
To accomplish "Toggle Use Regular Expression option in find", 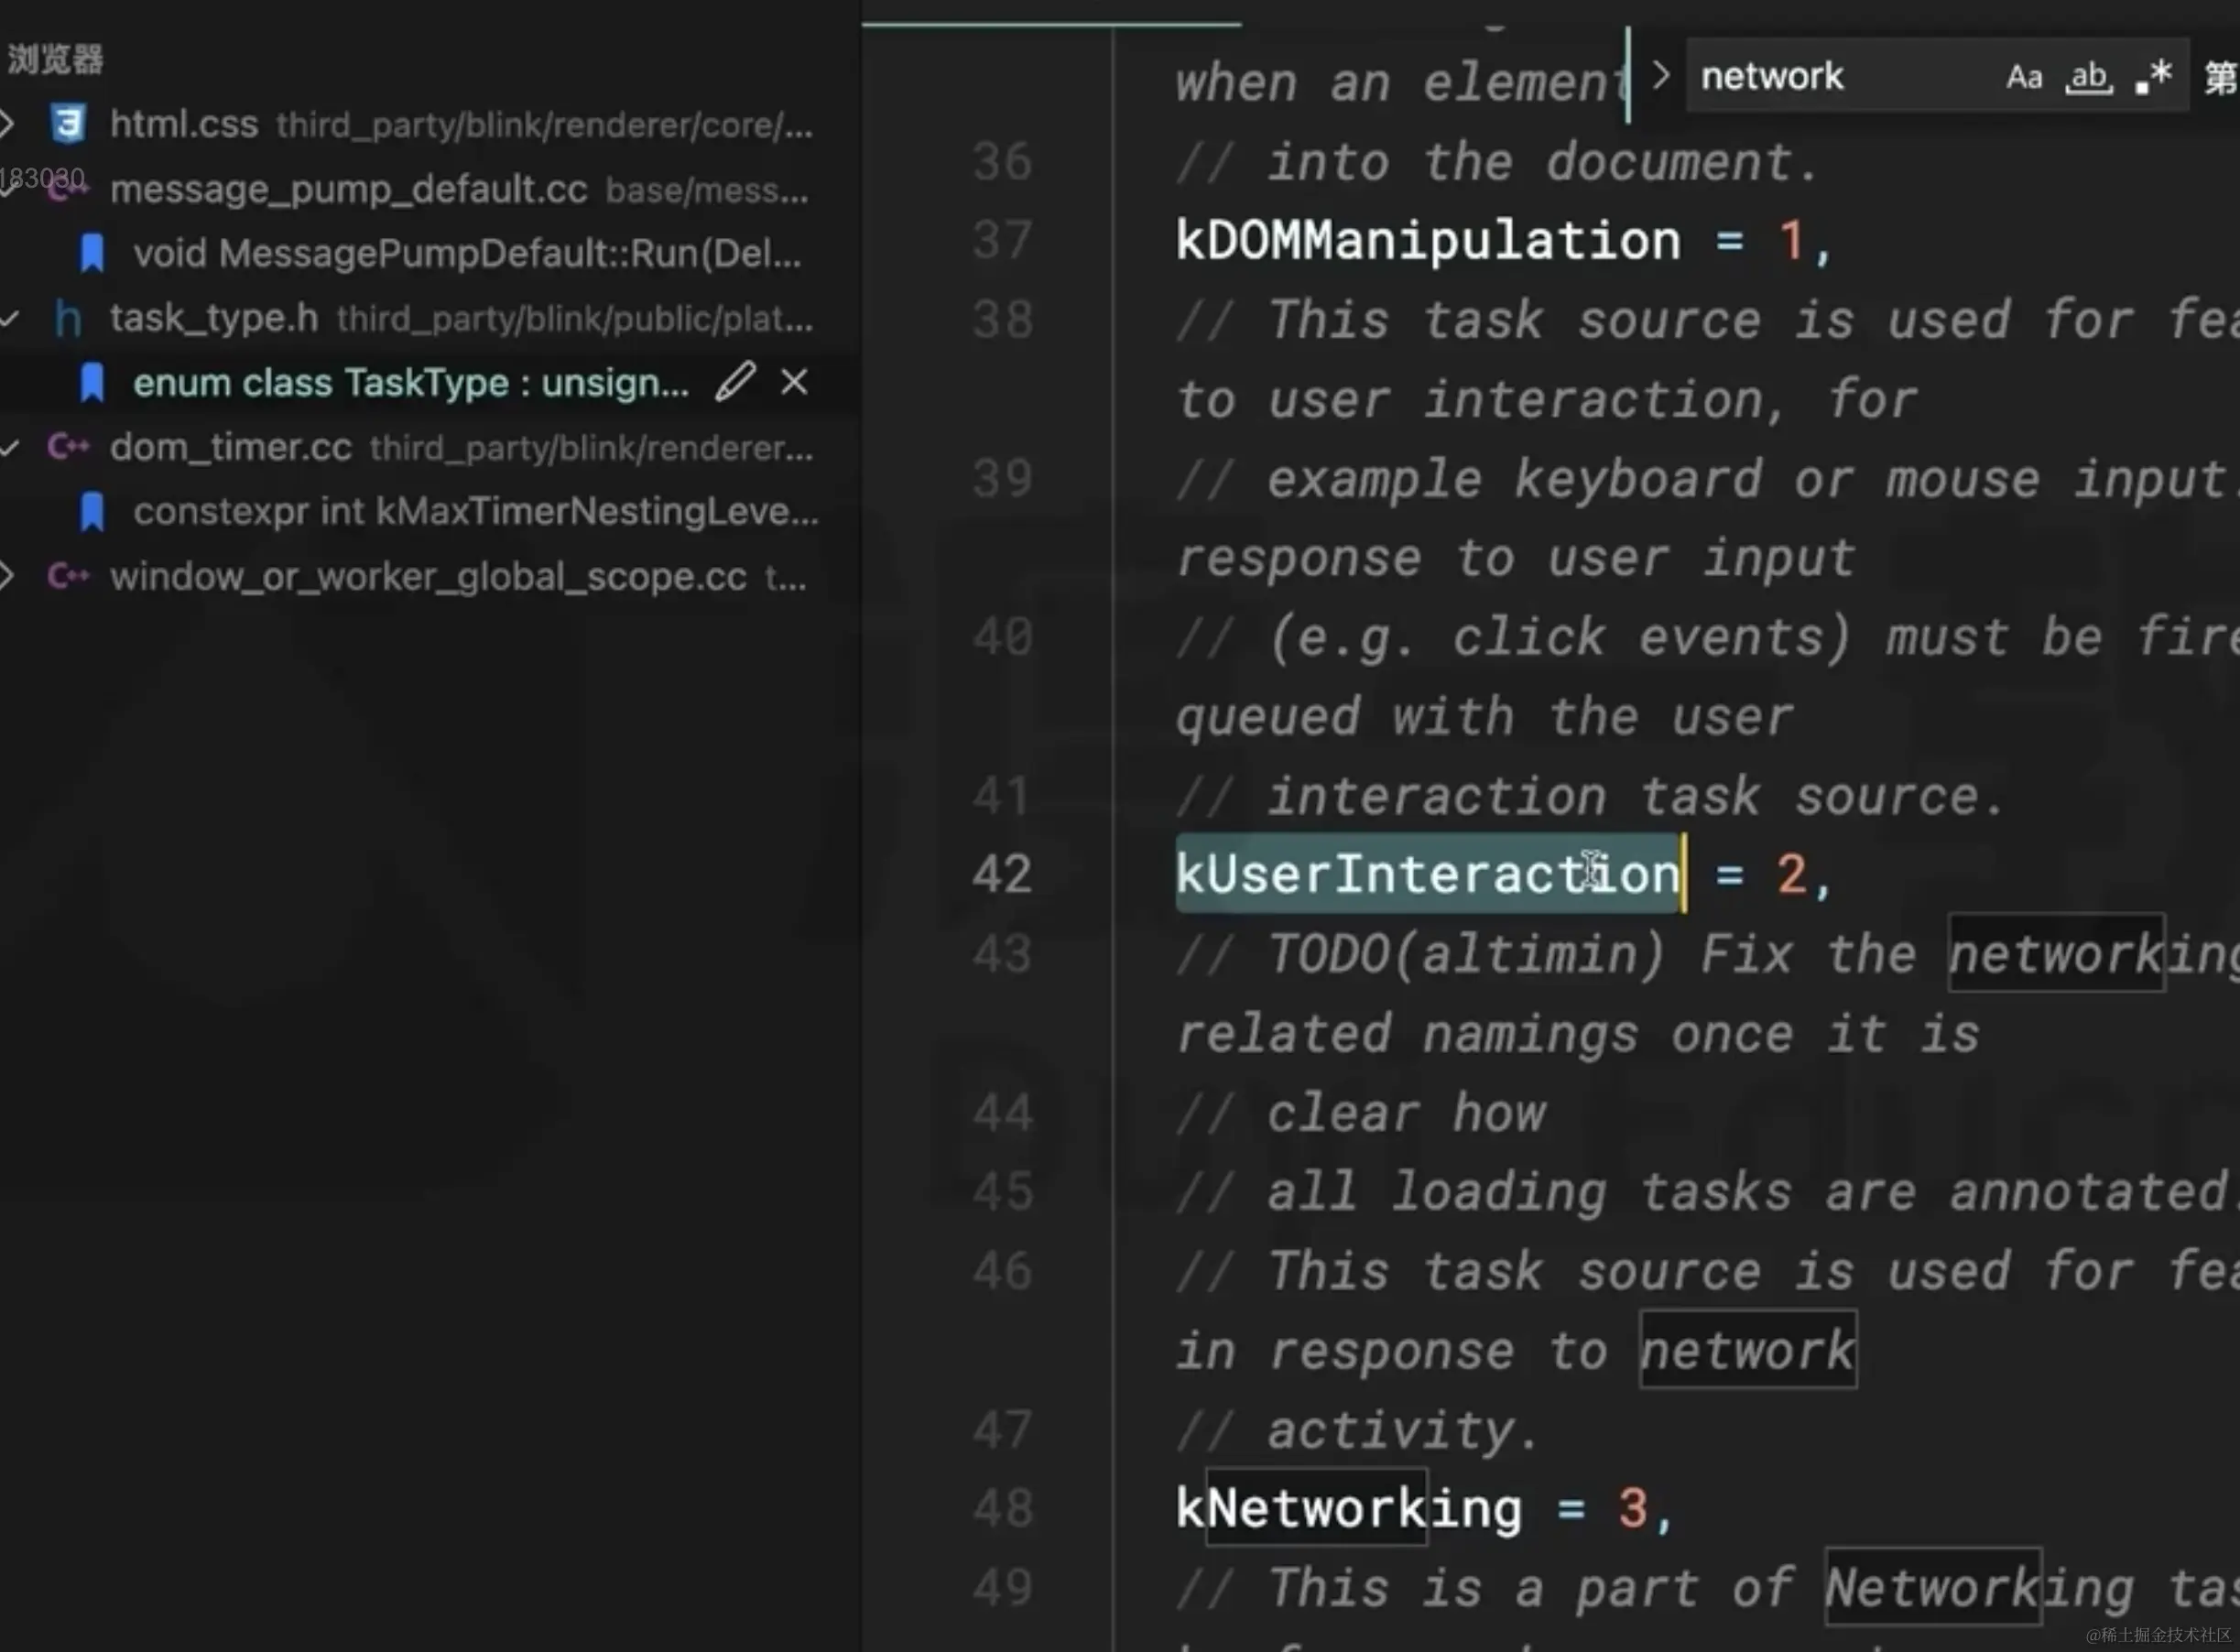I will click(2153, 77).
